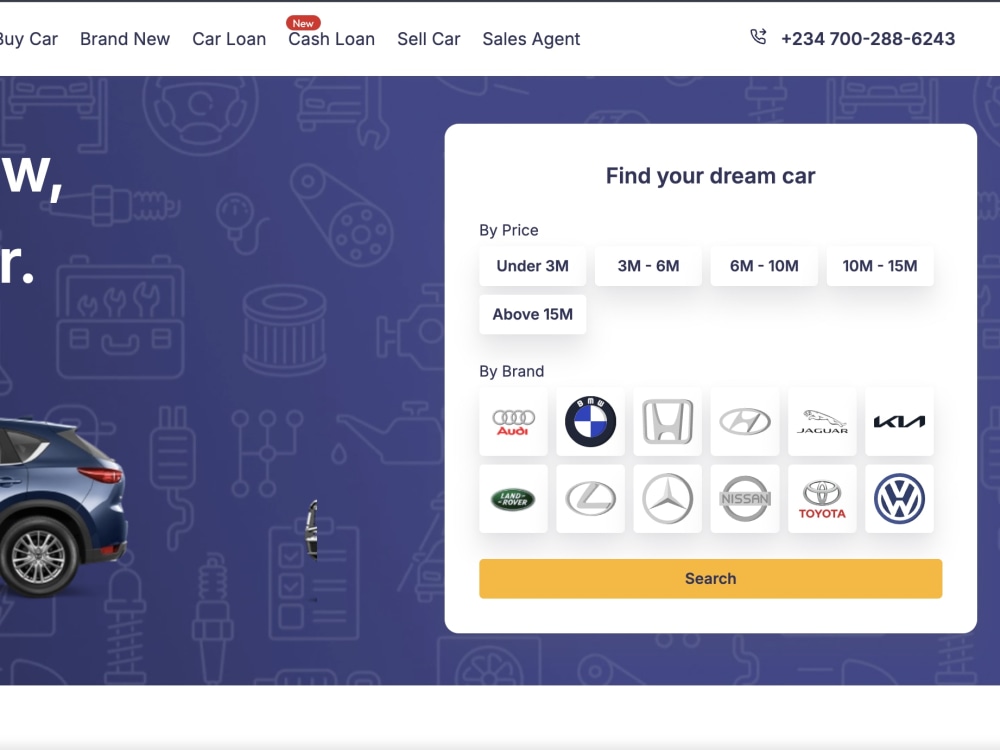
Task: Open the Buy Car menu item
Action: coord(29,39)
